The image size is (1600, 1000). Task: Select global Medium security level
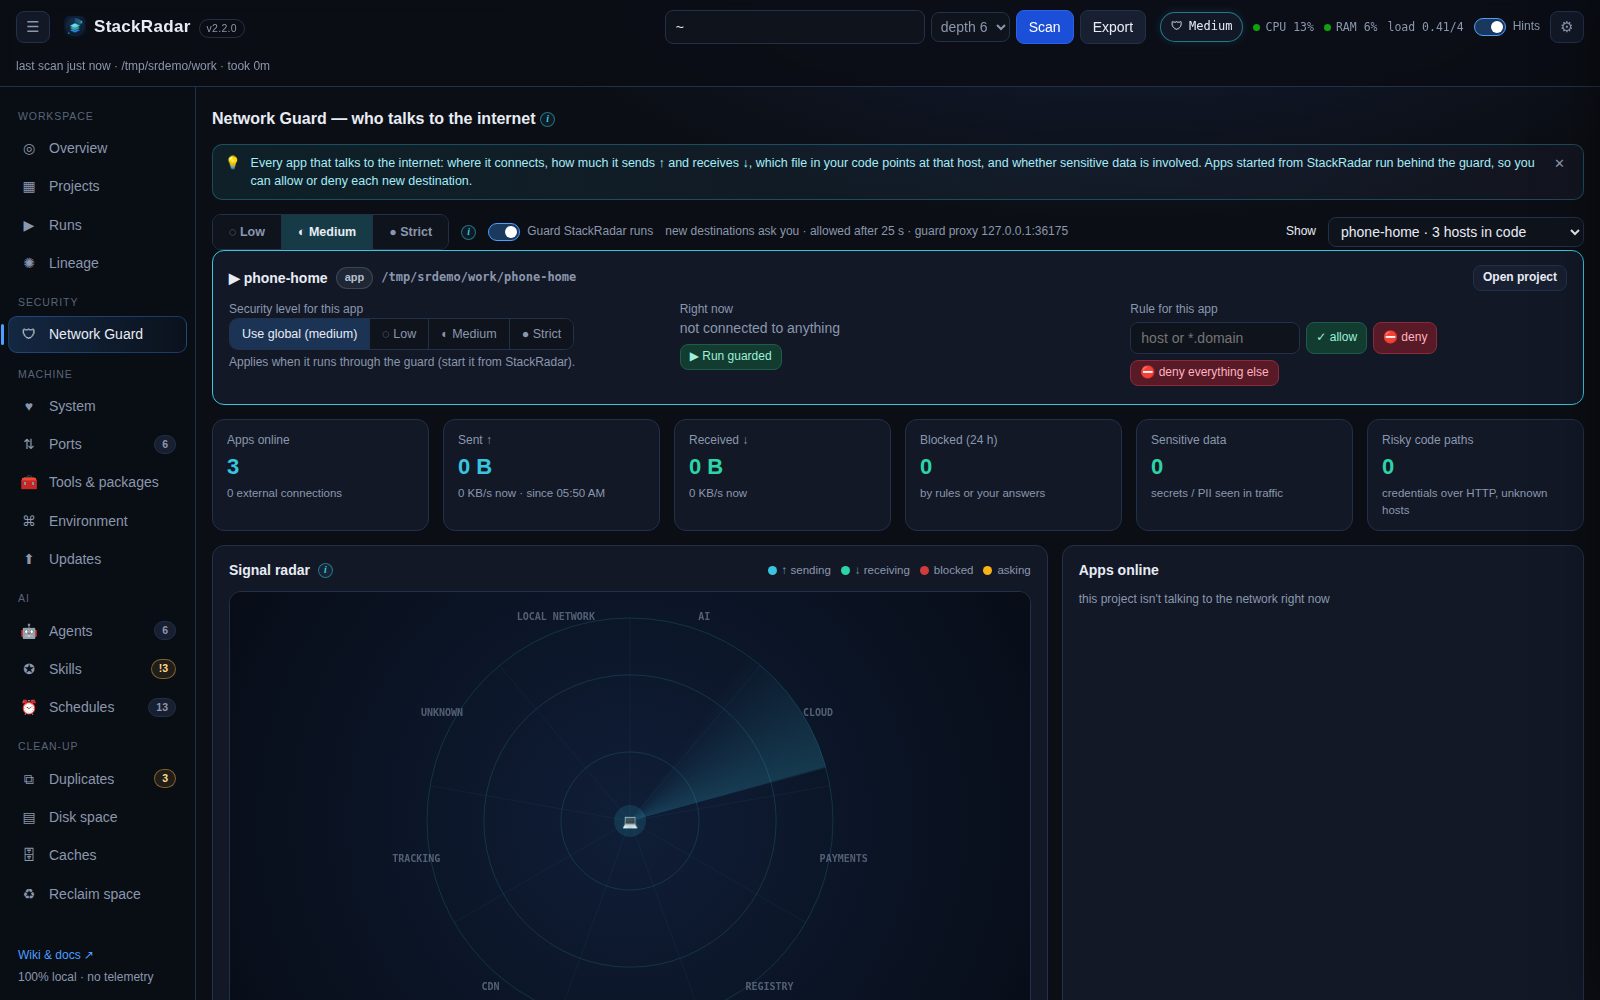[327, 232]
